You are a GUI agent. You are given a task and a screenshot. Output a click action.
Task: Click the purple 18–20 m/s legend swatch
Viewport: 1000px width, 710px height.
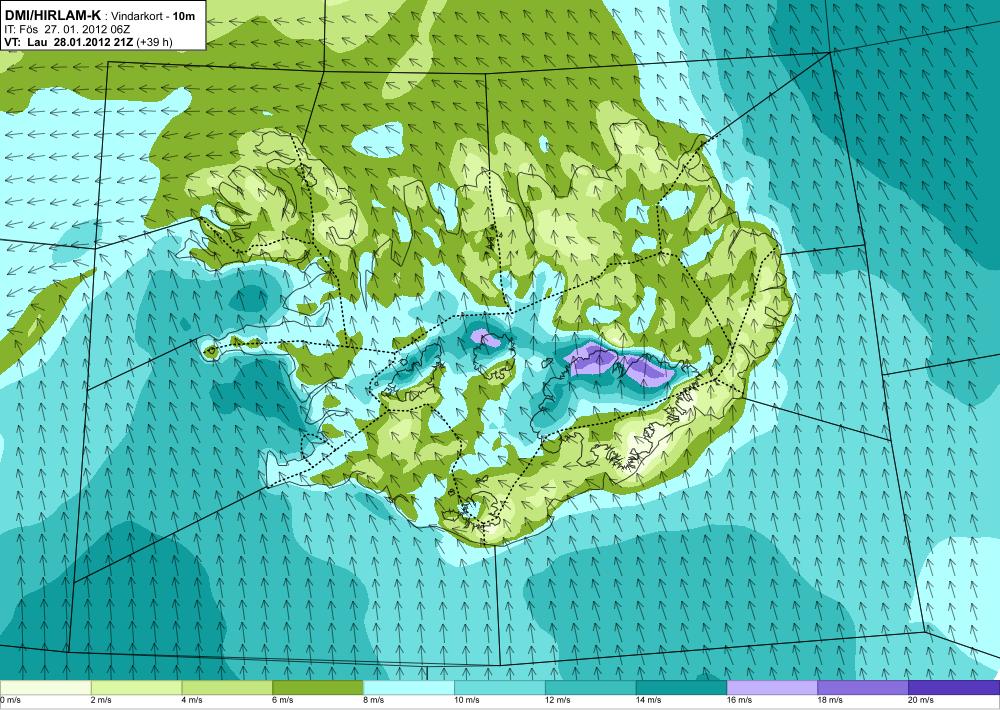(863, 688)
